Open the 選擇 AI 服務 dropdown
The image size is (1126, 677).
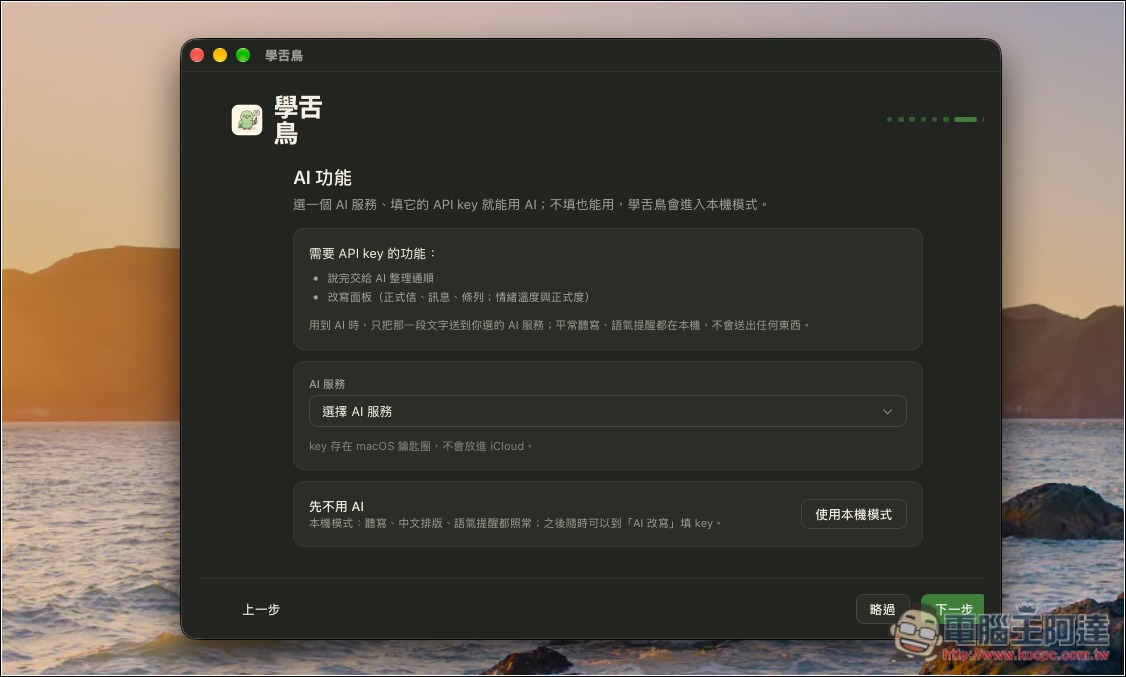[608, 411]
